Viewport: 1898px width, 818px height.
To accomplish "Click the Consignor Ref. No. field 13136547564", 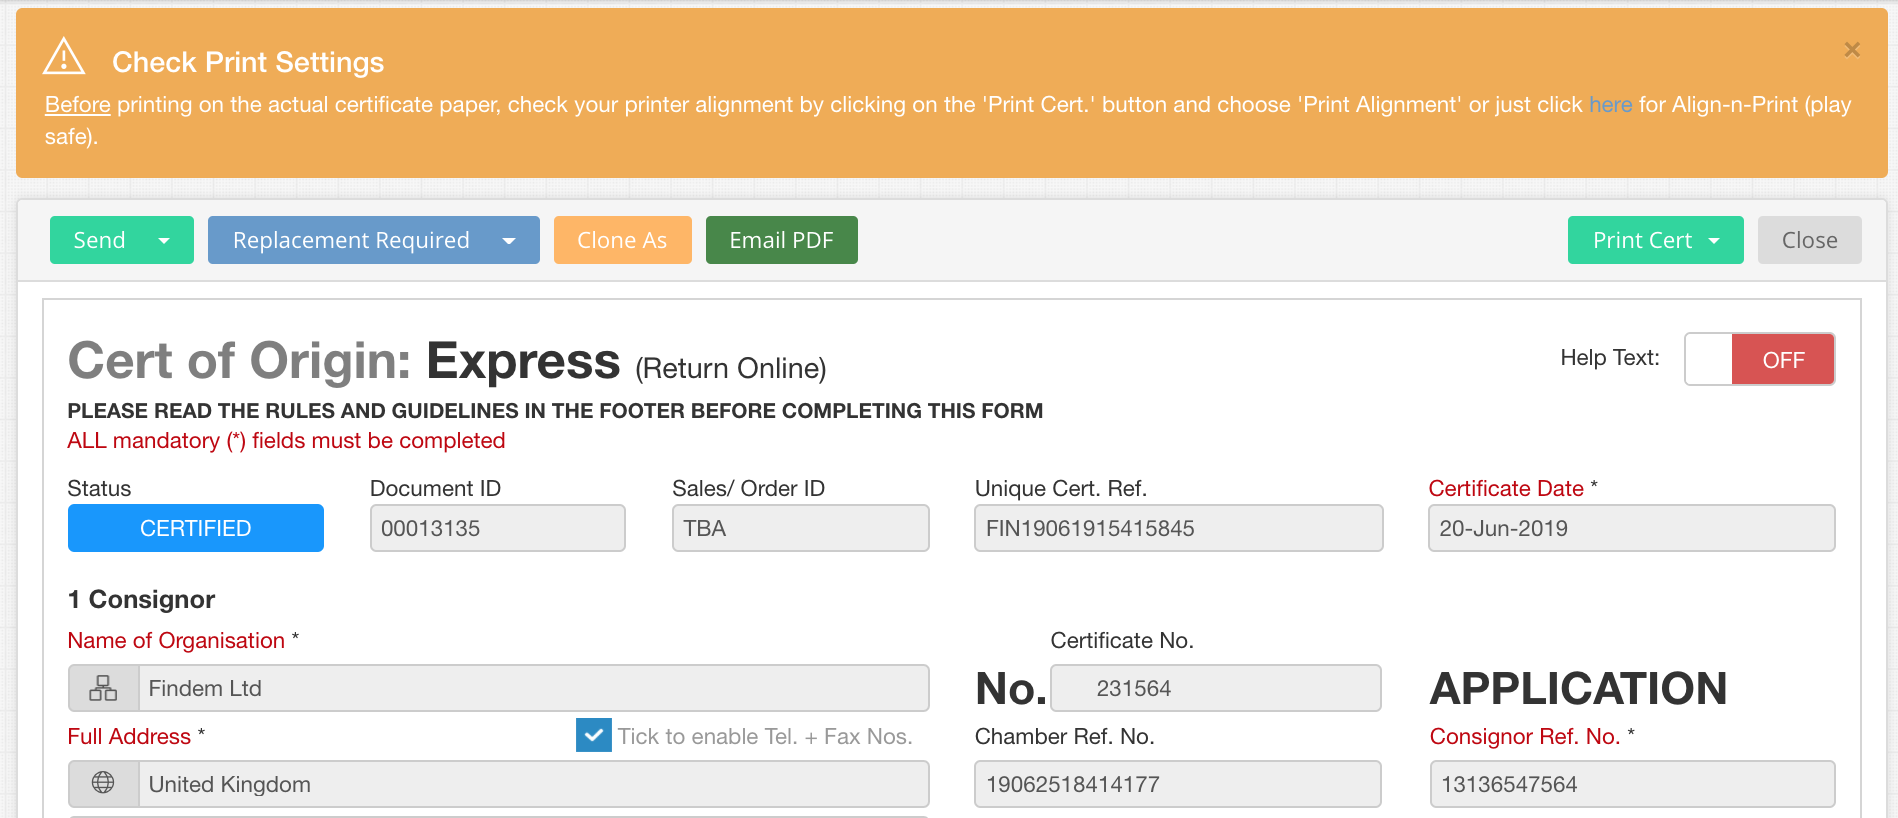I will [x=1632, y=784].
